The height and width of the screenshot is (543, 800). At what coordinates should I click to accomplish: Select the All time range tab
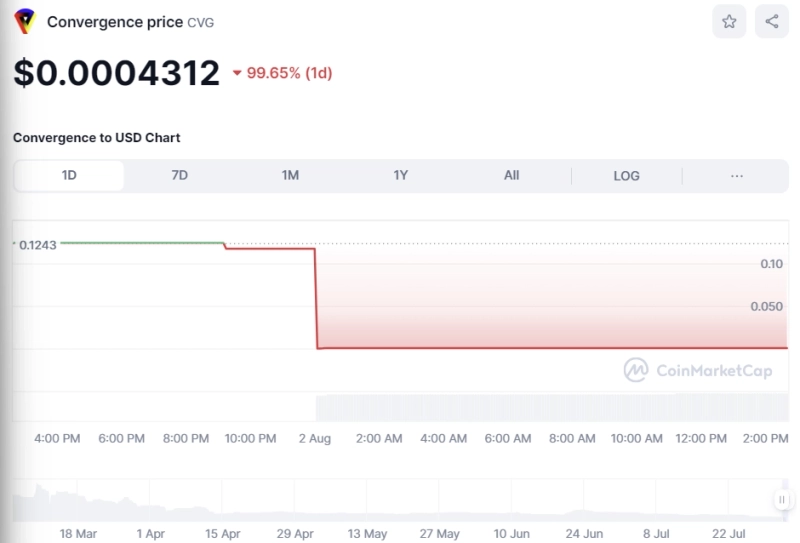coord(511,175)
